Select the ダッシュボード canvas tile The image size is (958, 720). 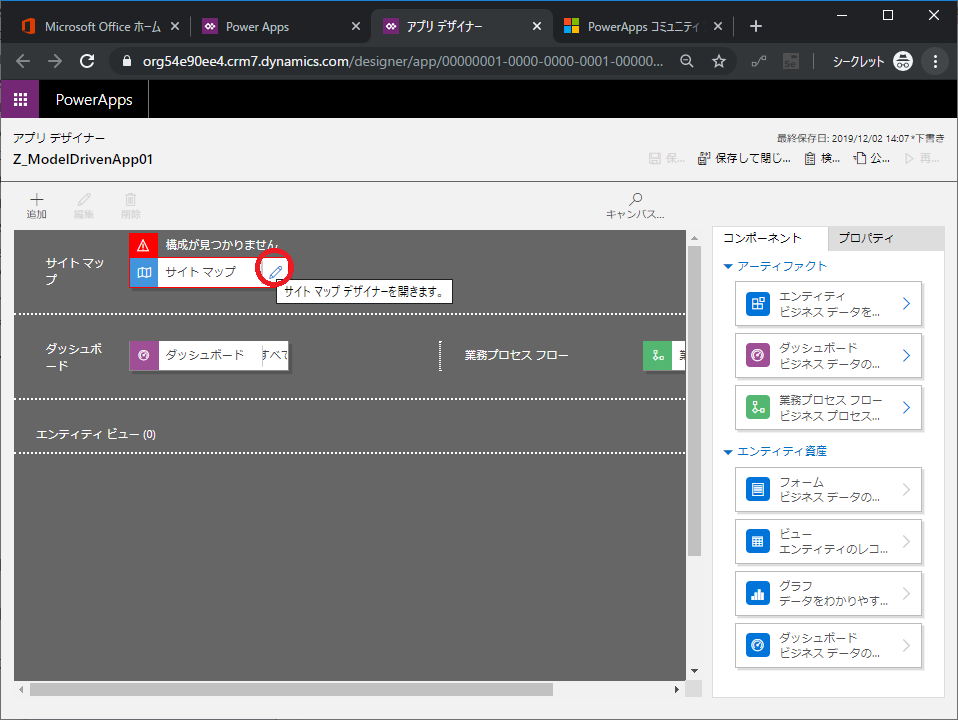tap(208, 355)
